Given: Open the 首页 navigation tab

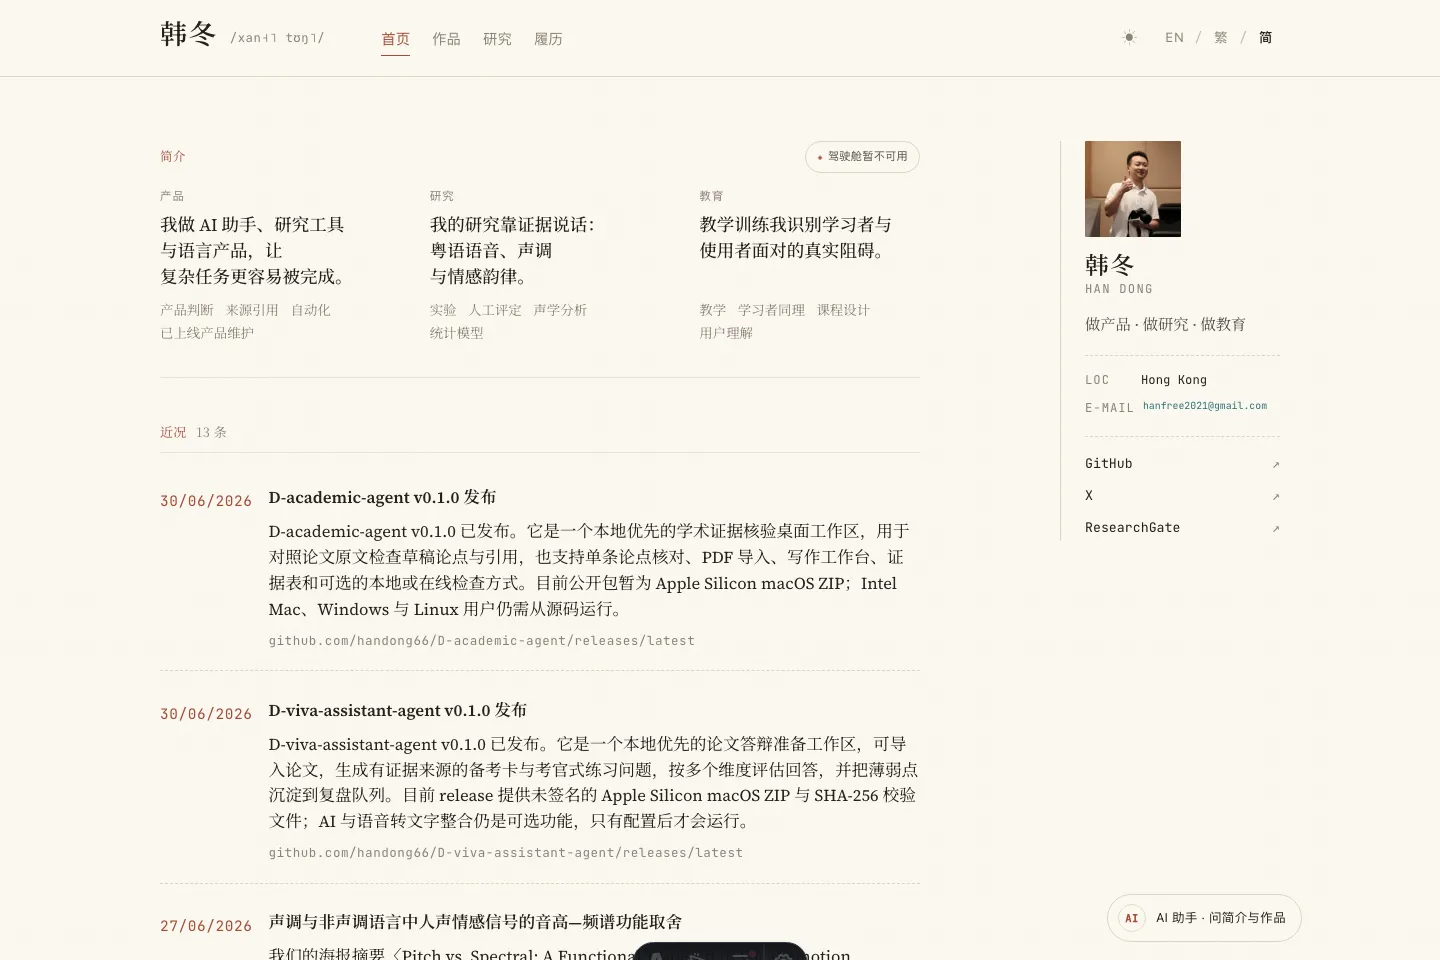Looking at the screenshot, I should click(x=395, y=39).
